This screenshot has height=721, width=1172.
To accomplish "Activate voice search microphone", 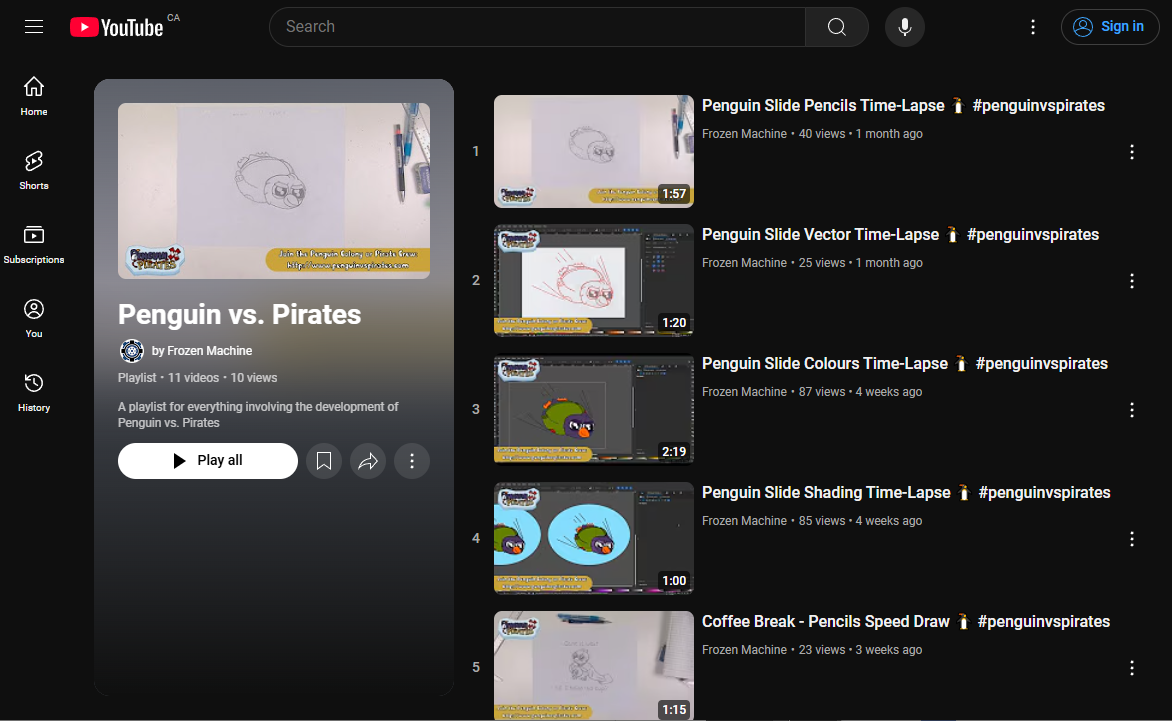I will point(904,27).
